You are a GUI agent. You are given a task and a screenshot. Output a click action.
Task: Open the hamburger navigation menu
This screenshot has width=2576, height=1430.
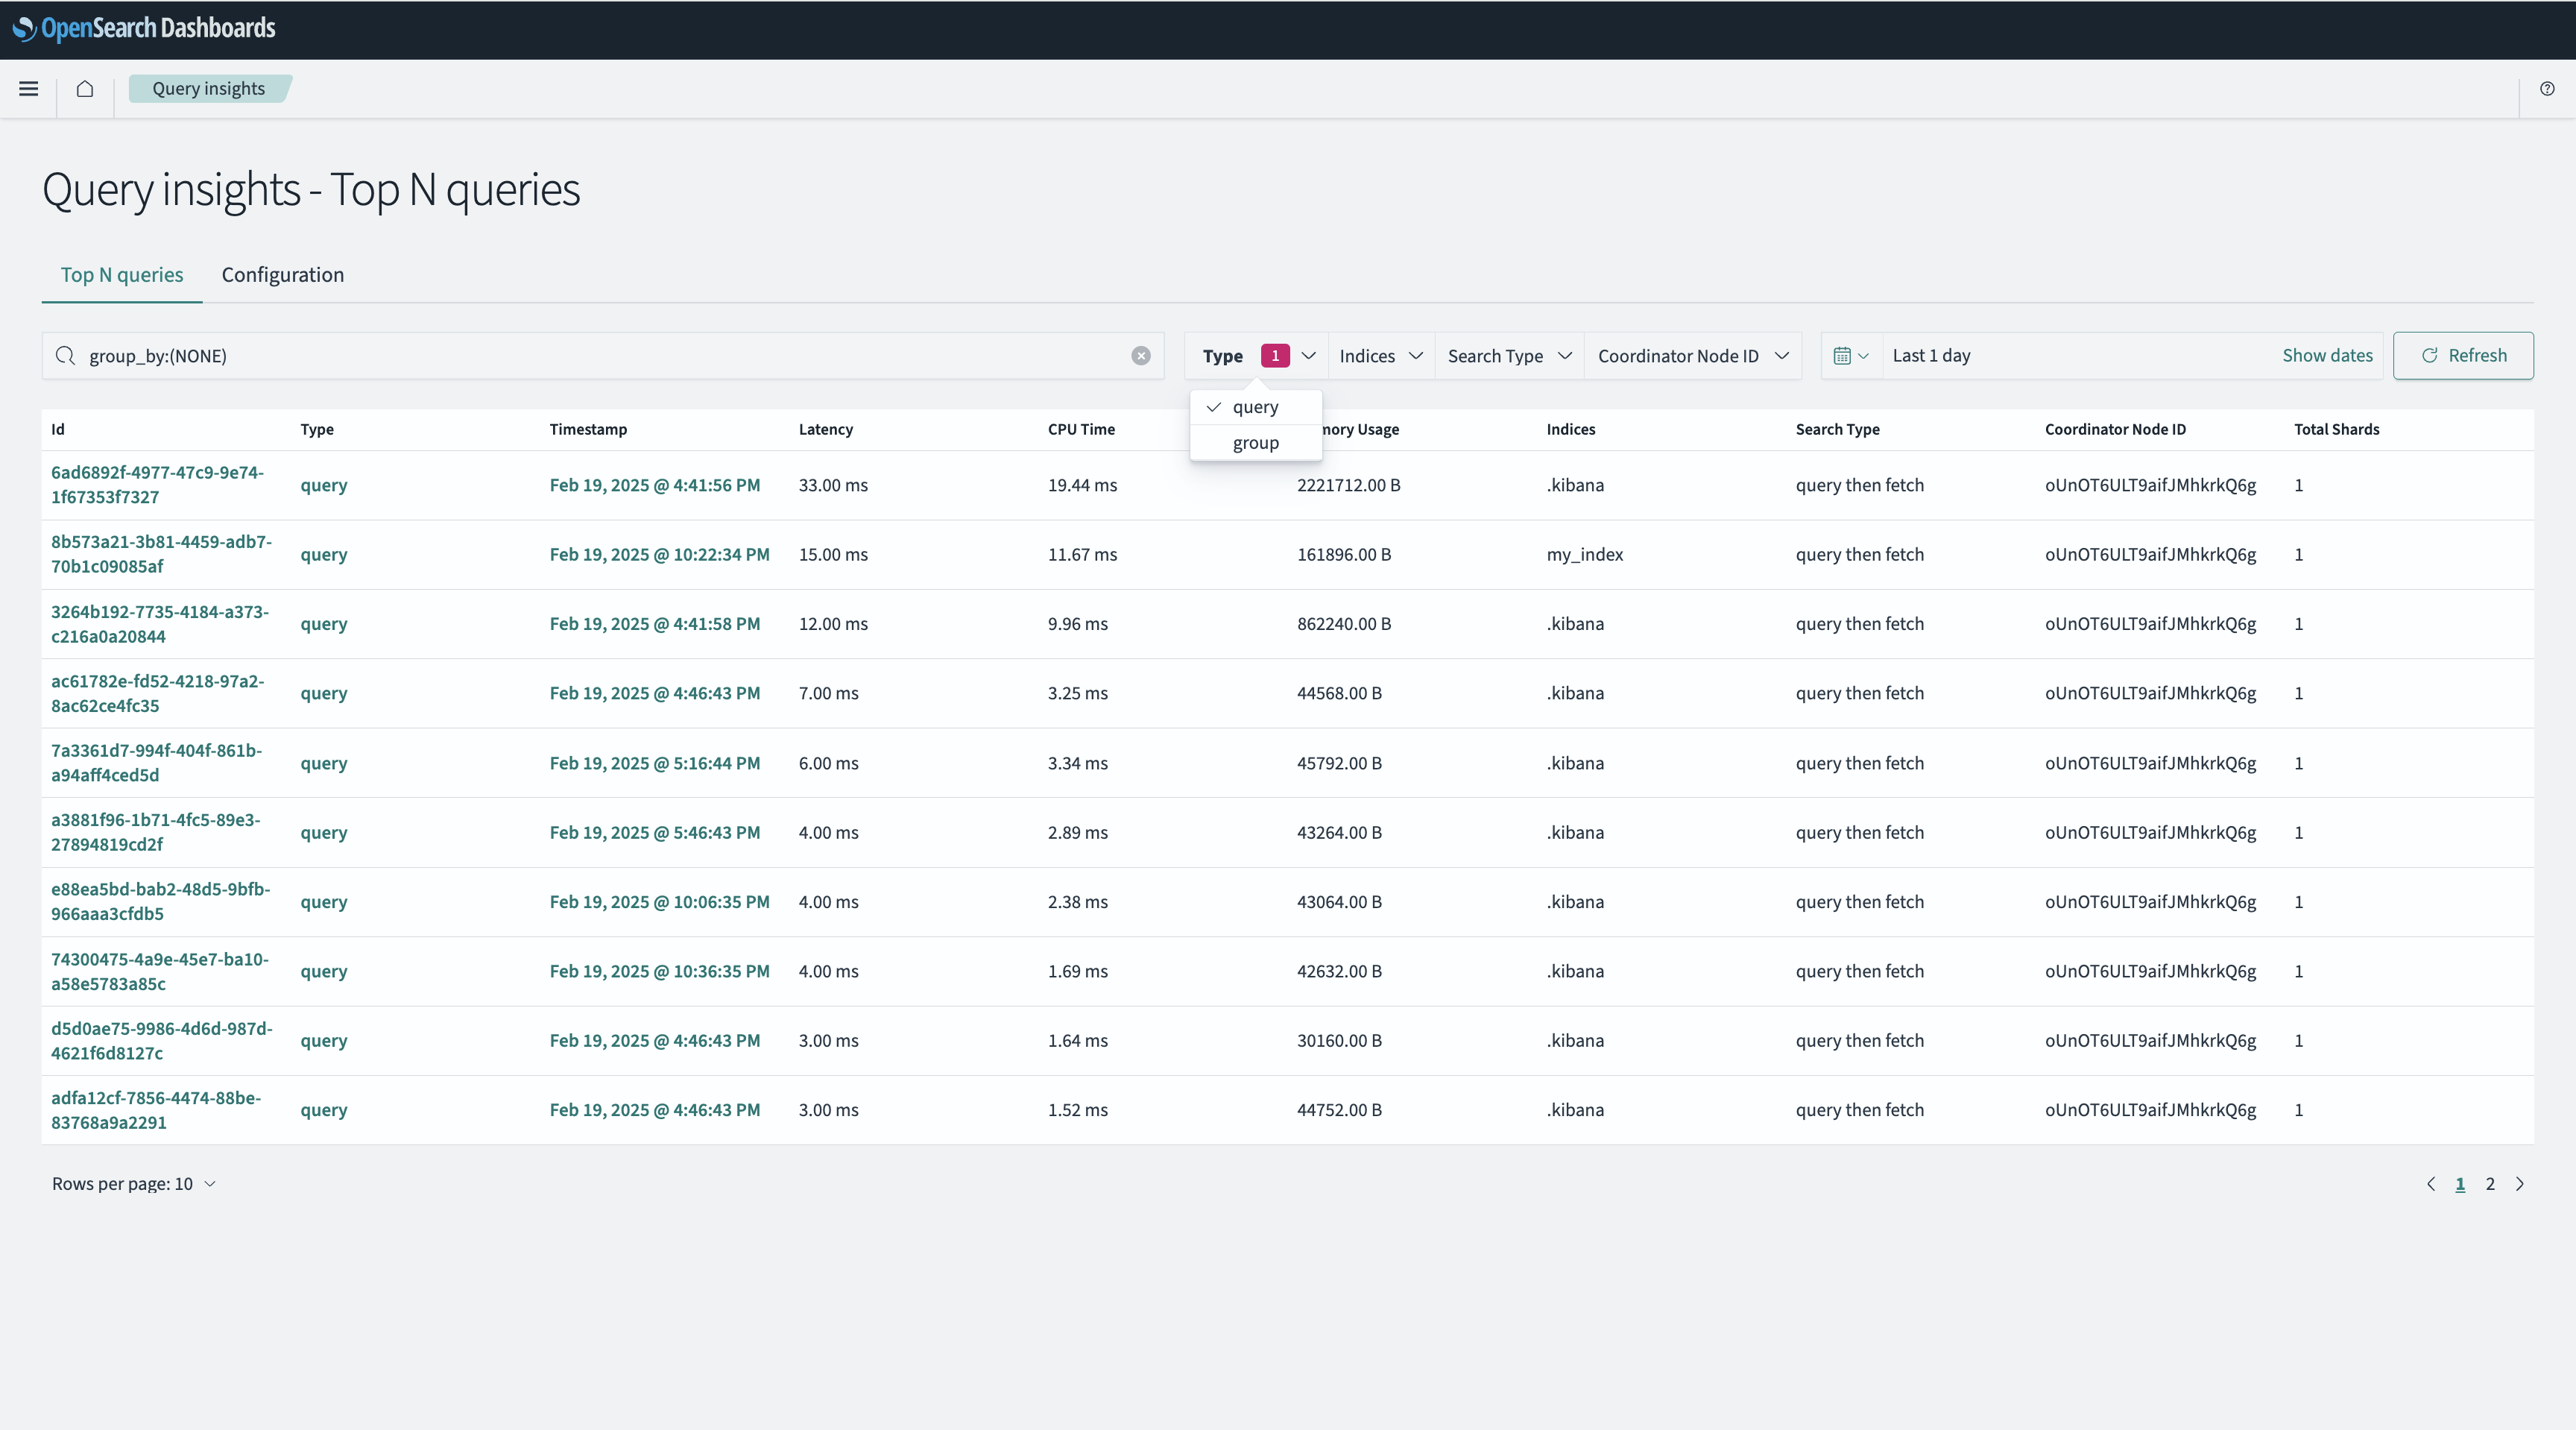coord(28,89)
